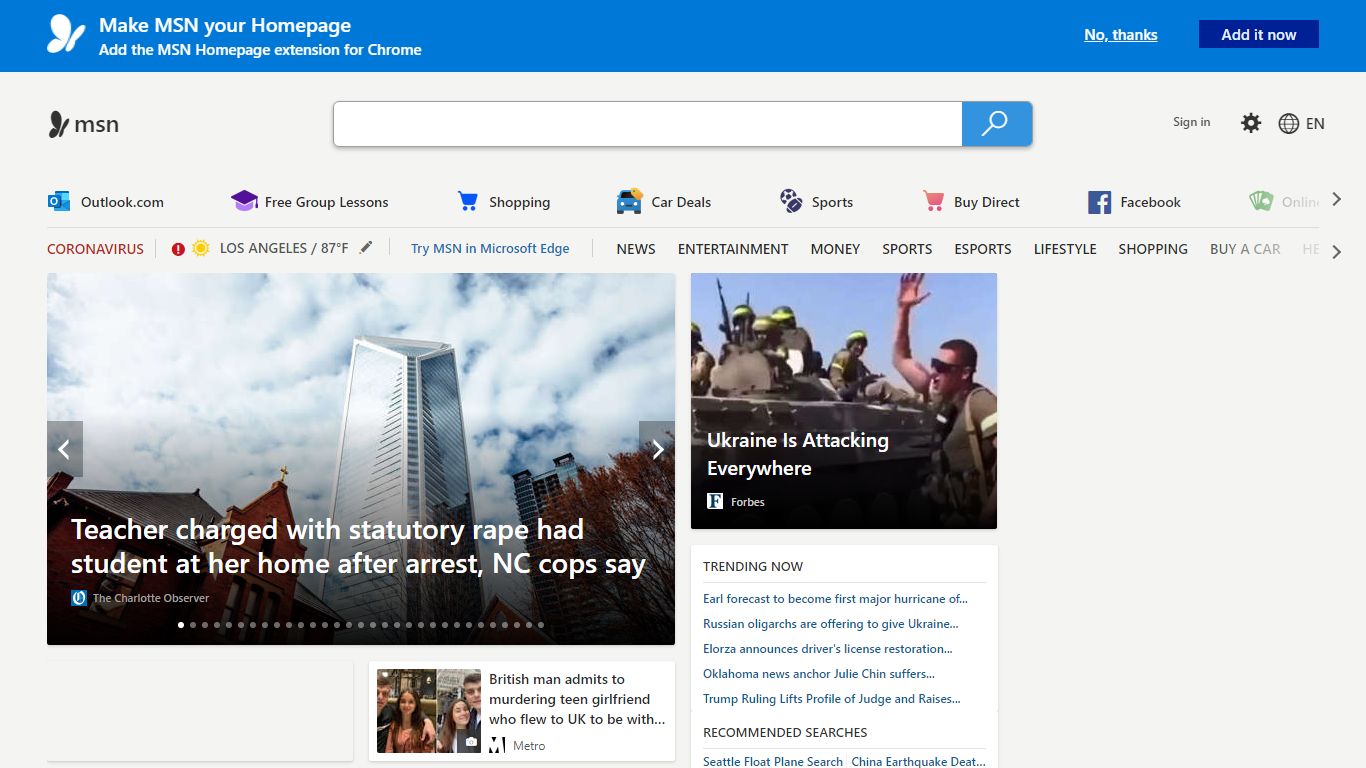Click Try MSN in Microsoft Edge

point(490,248)
